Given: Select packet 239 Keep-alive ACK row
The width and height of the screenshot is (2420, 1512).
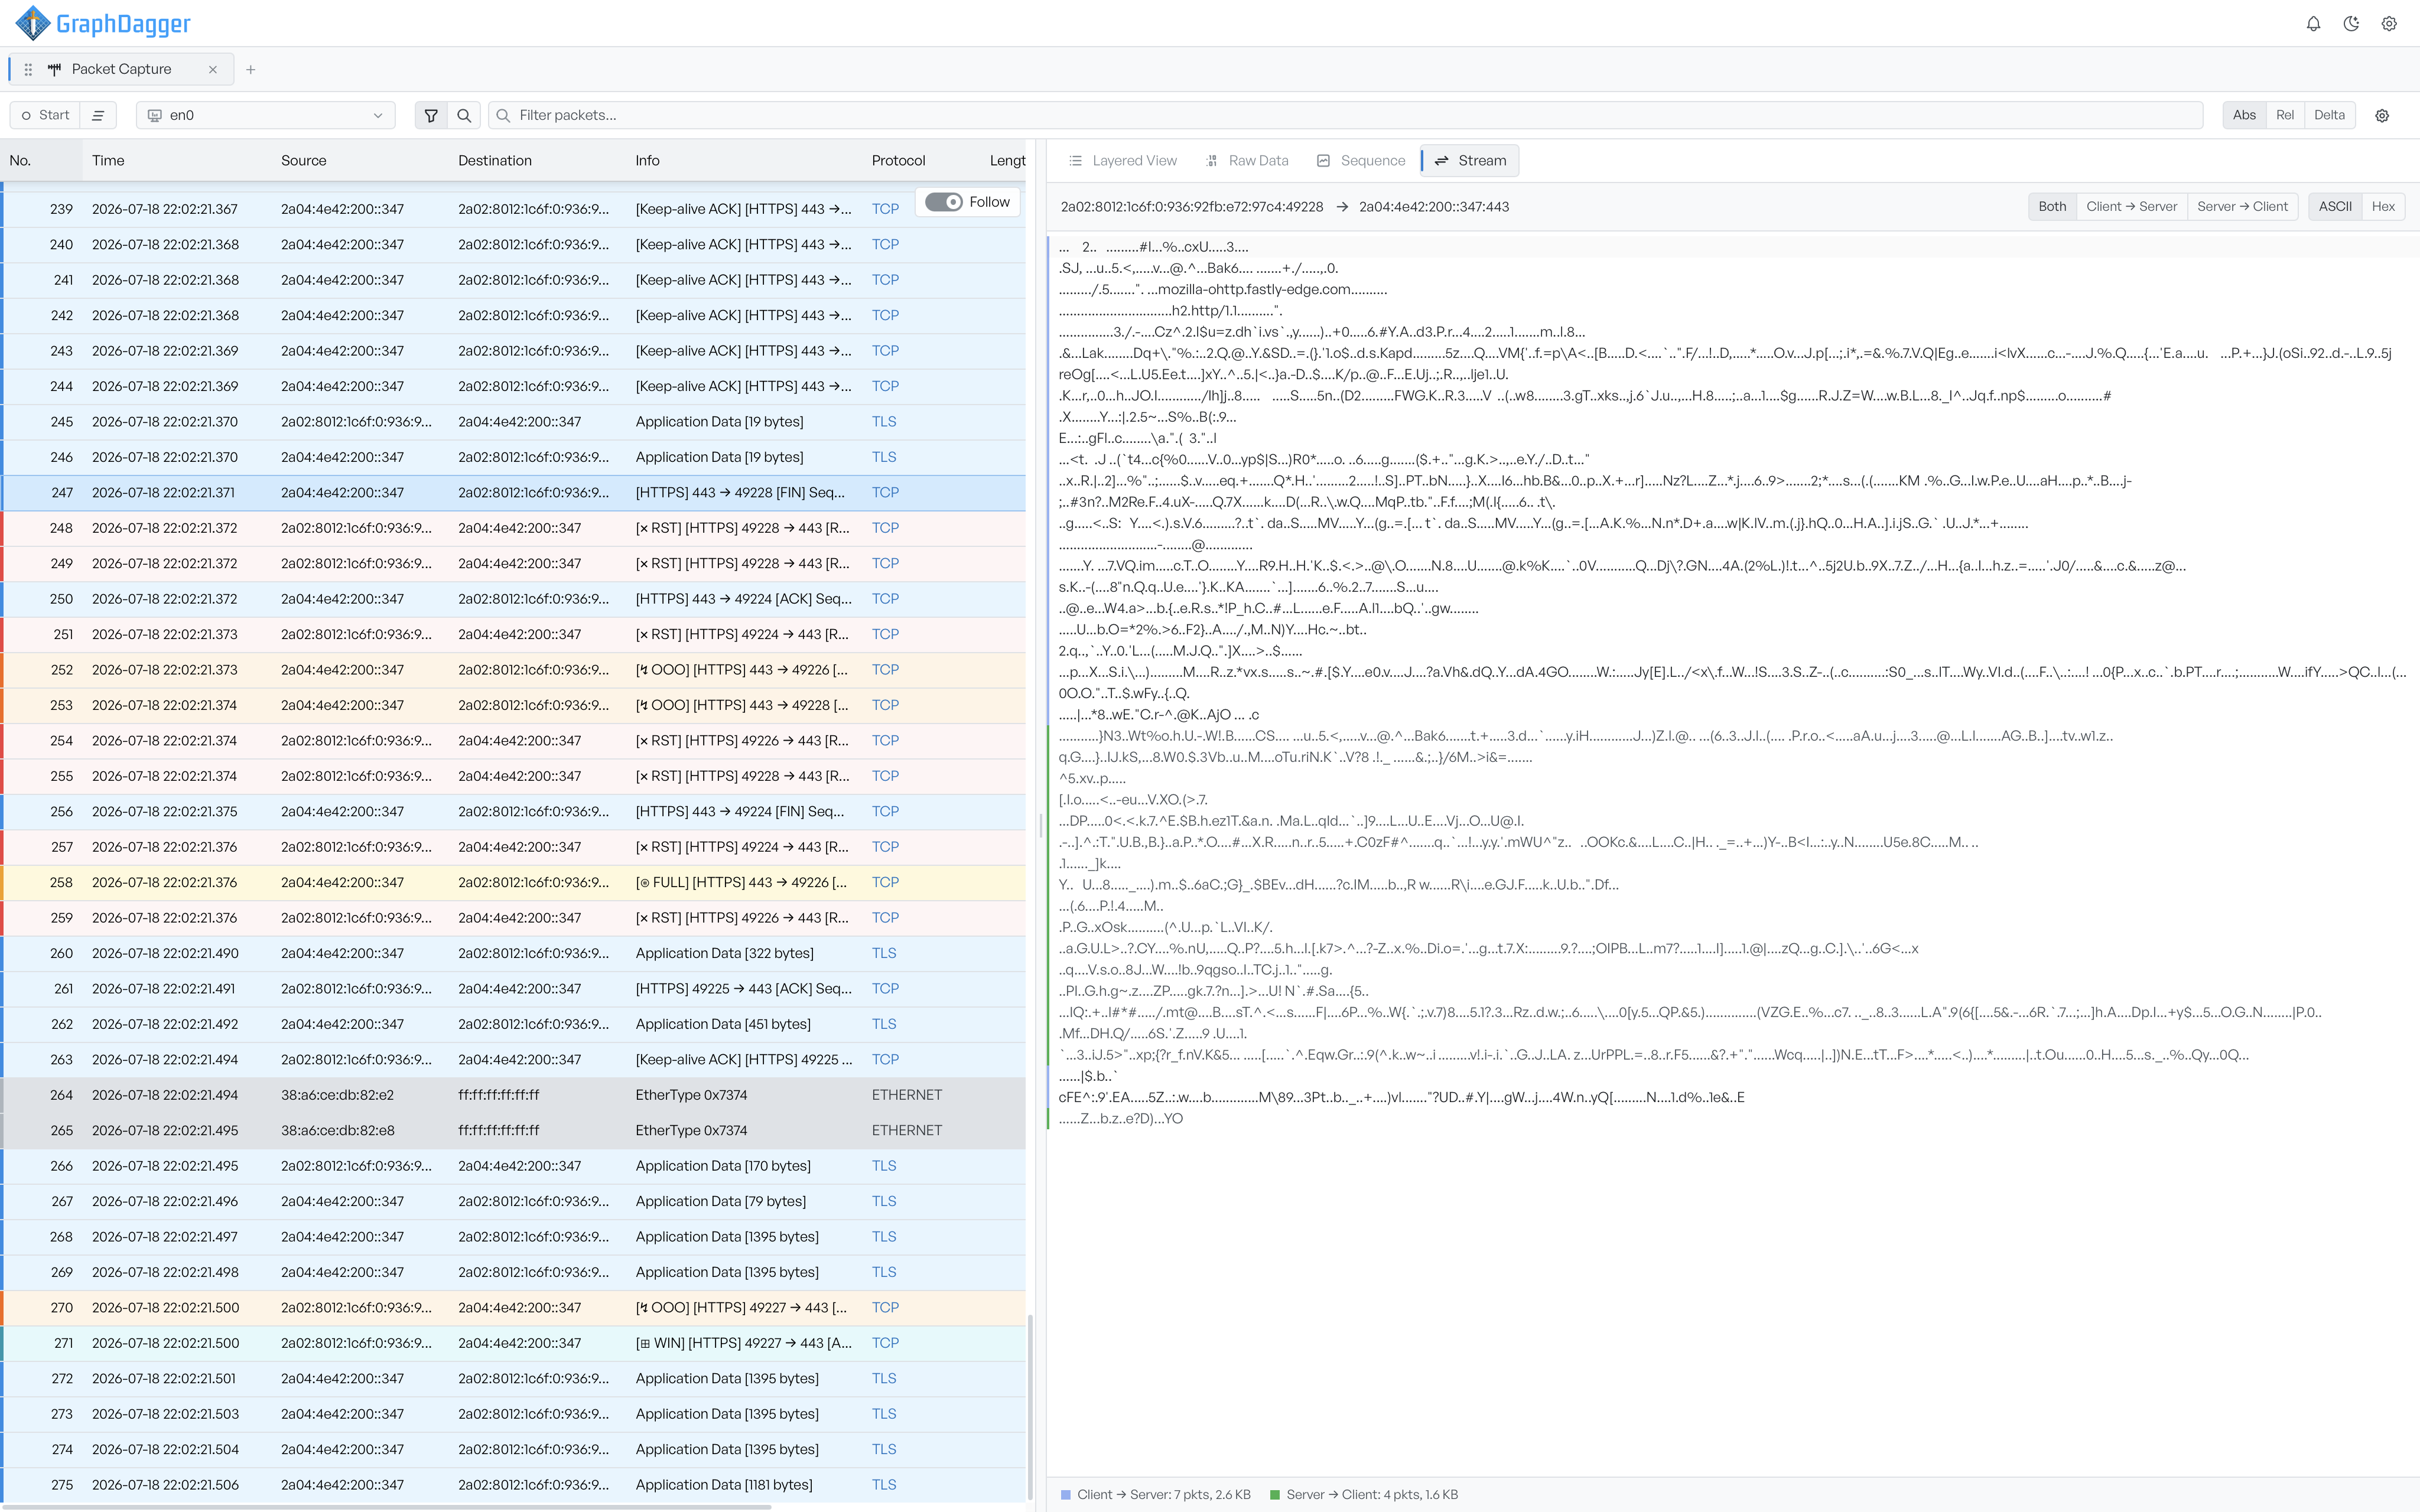Looking at the screenshot, I should pyautogui.click(x=513, y=209).
